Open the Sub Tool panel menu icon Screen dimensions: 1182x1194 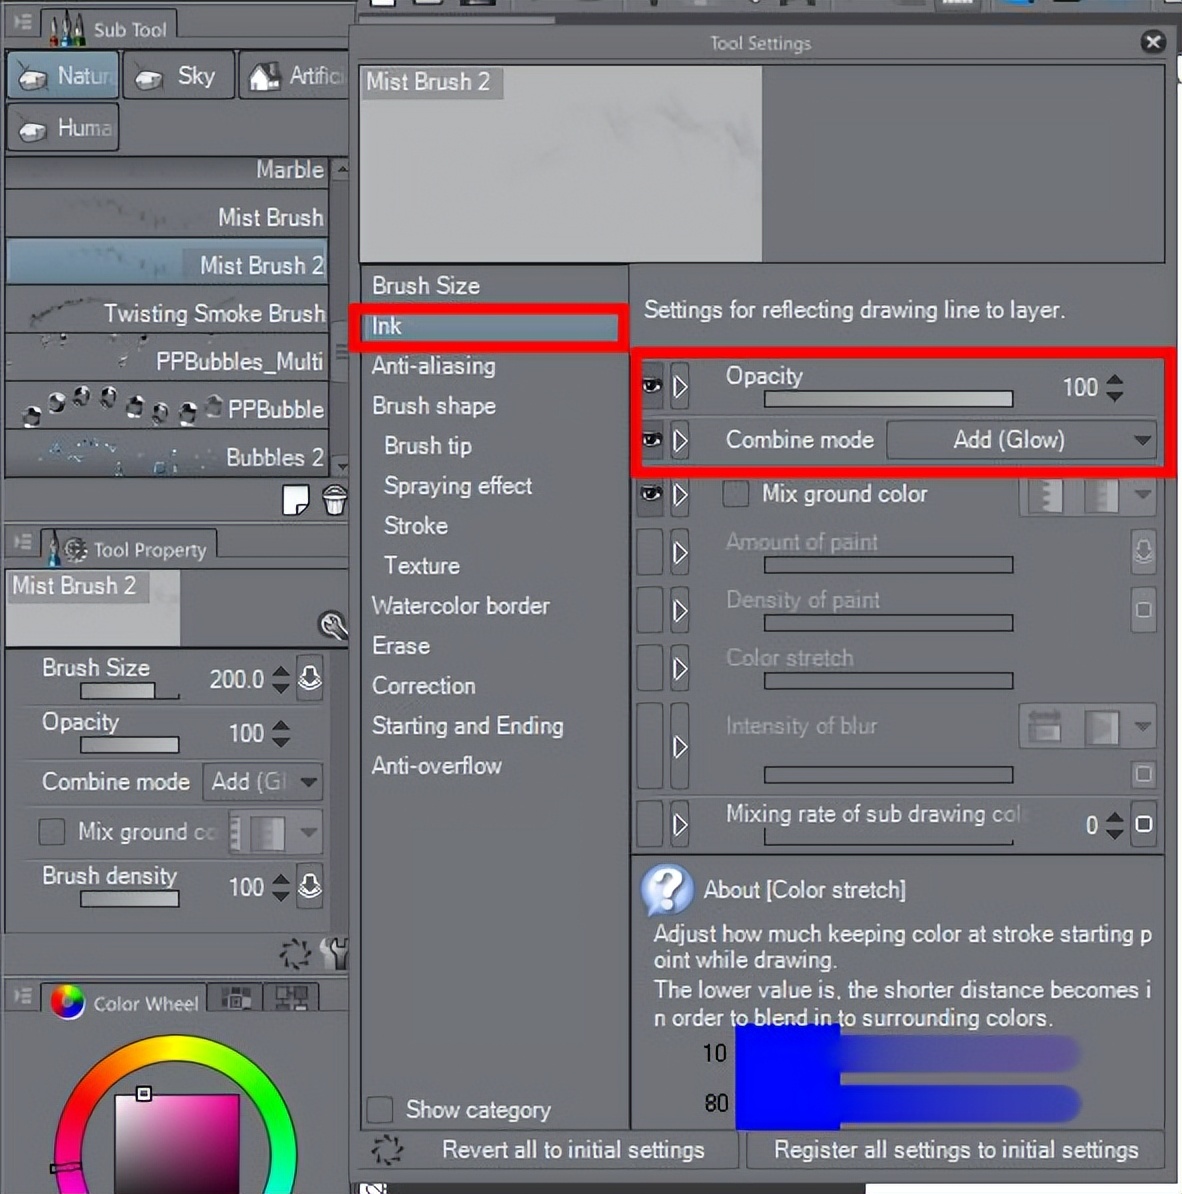pyautogui.click(x=23, y=21)
